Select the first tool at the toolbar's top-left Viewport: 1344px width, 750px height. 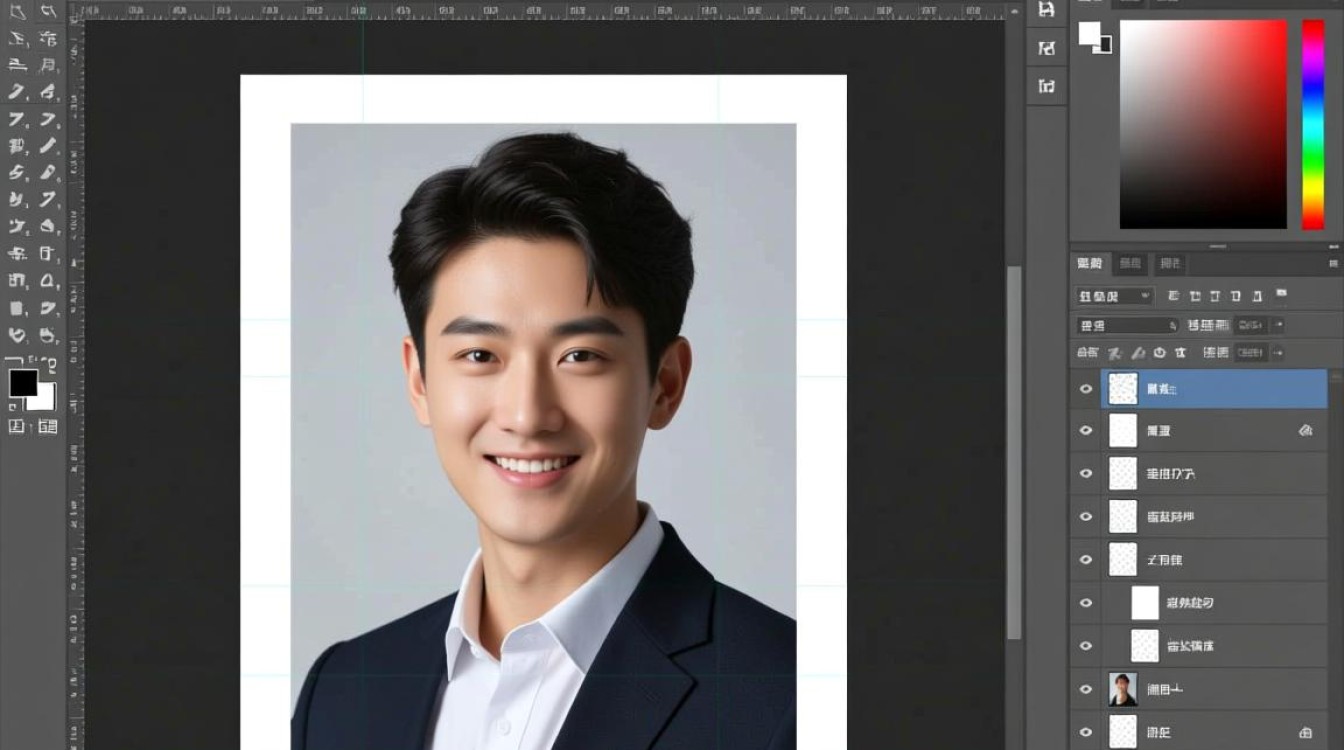click(x=17, y=12)
